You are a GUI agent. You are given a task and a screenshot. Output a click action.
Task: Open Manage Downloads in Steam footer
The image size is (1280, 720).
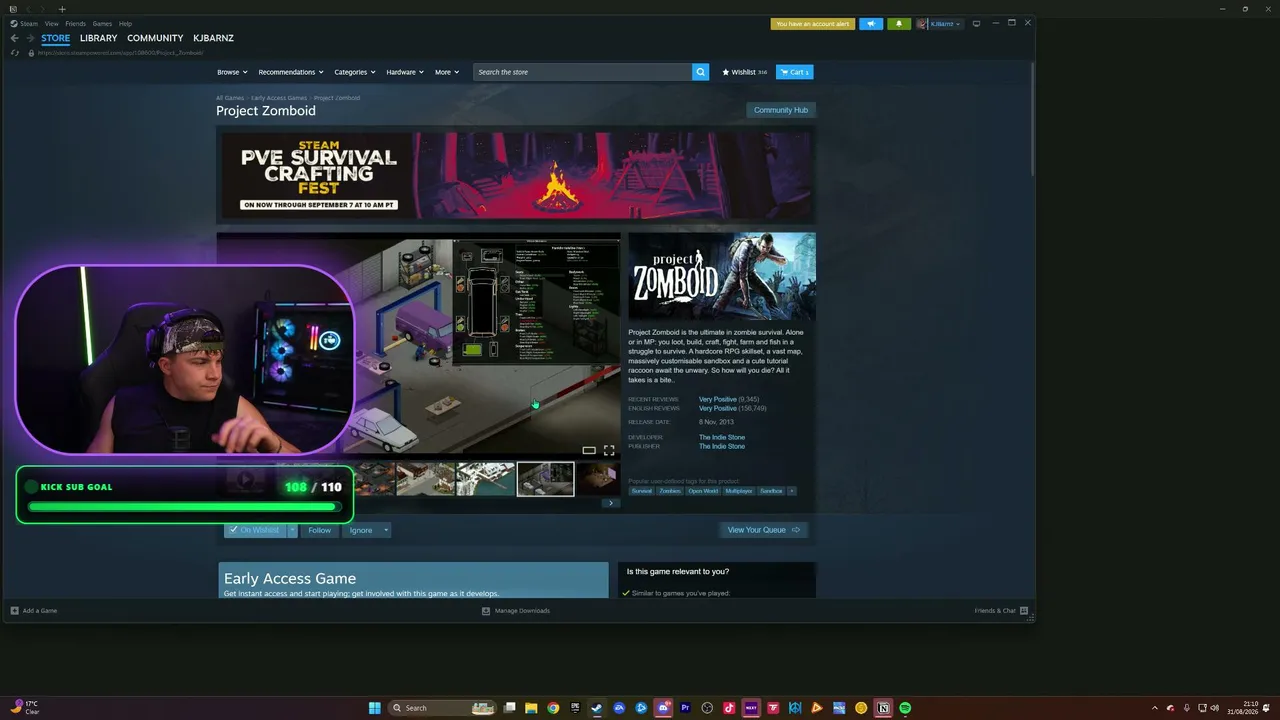point(516,610)
